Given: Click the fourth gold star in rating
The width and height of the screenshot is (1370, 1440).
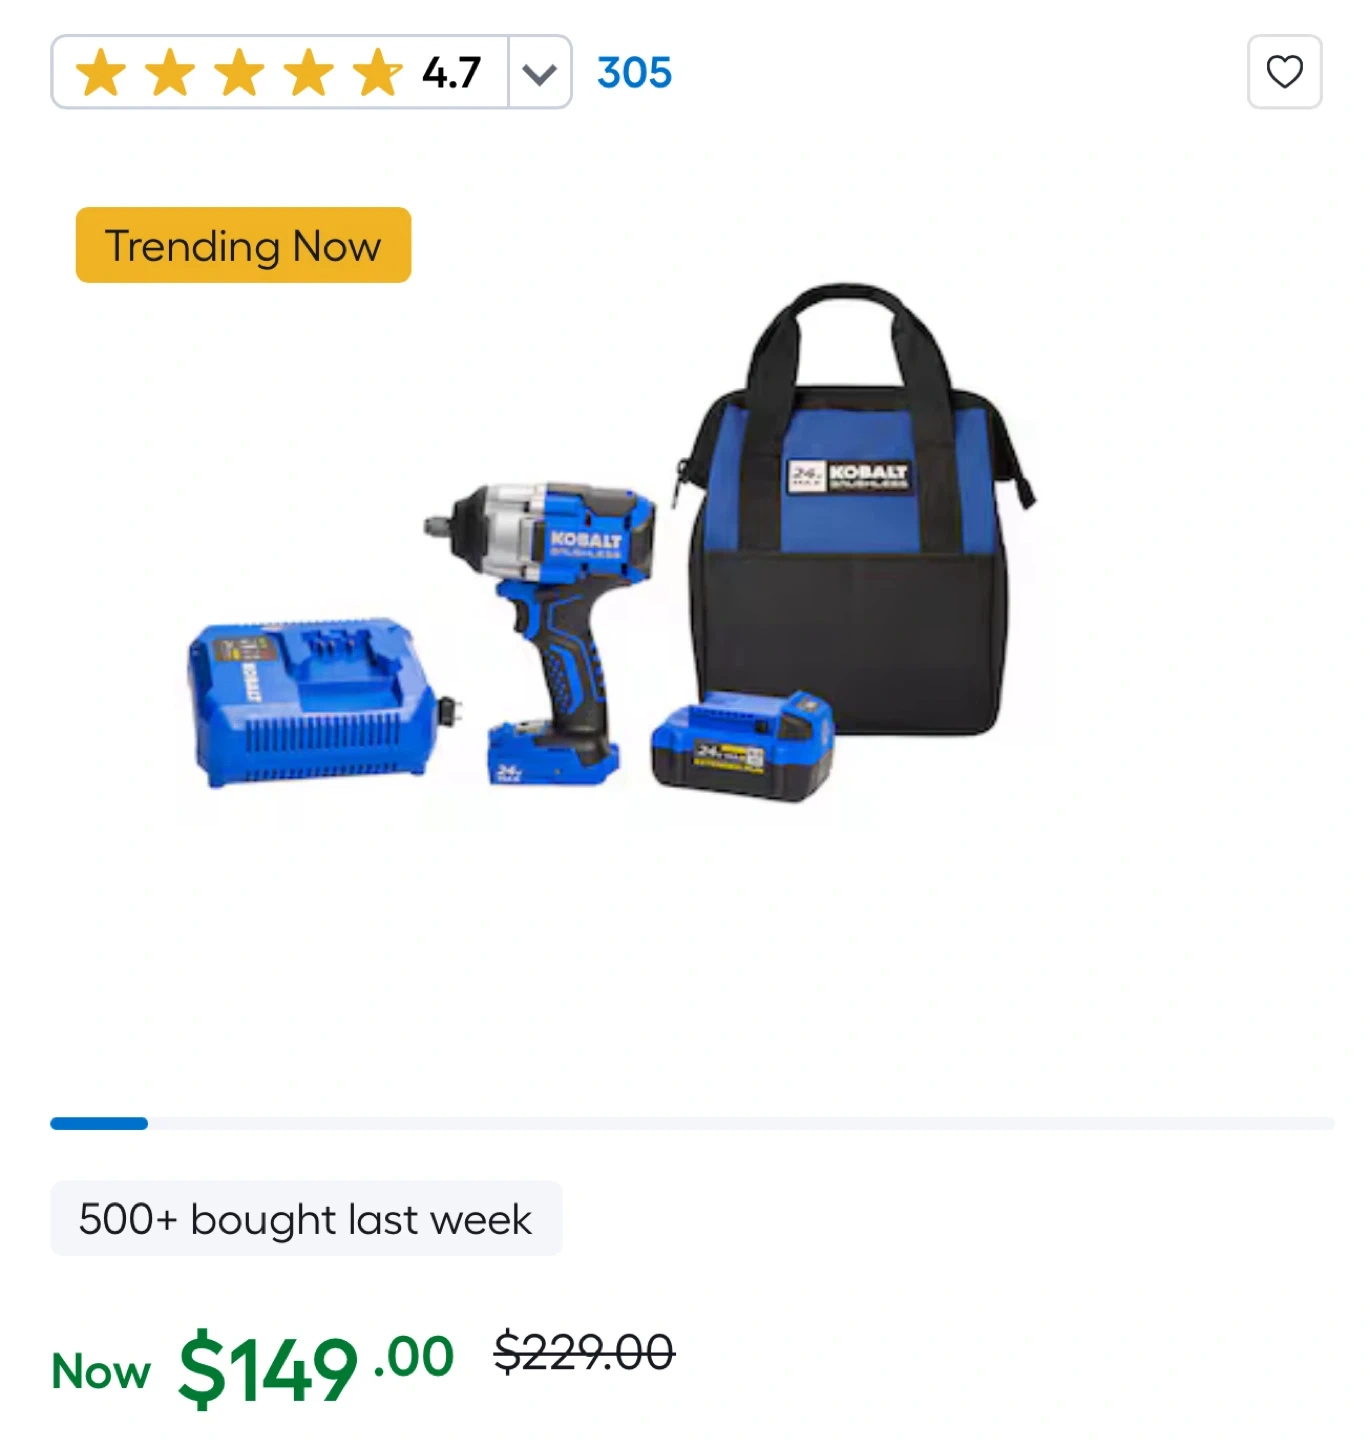Looking at the screenshot, I should (309, 73).
